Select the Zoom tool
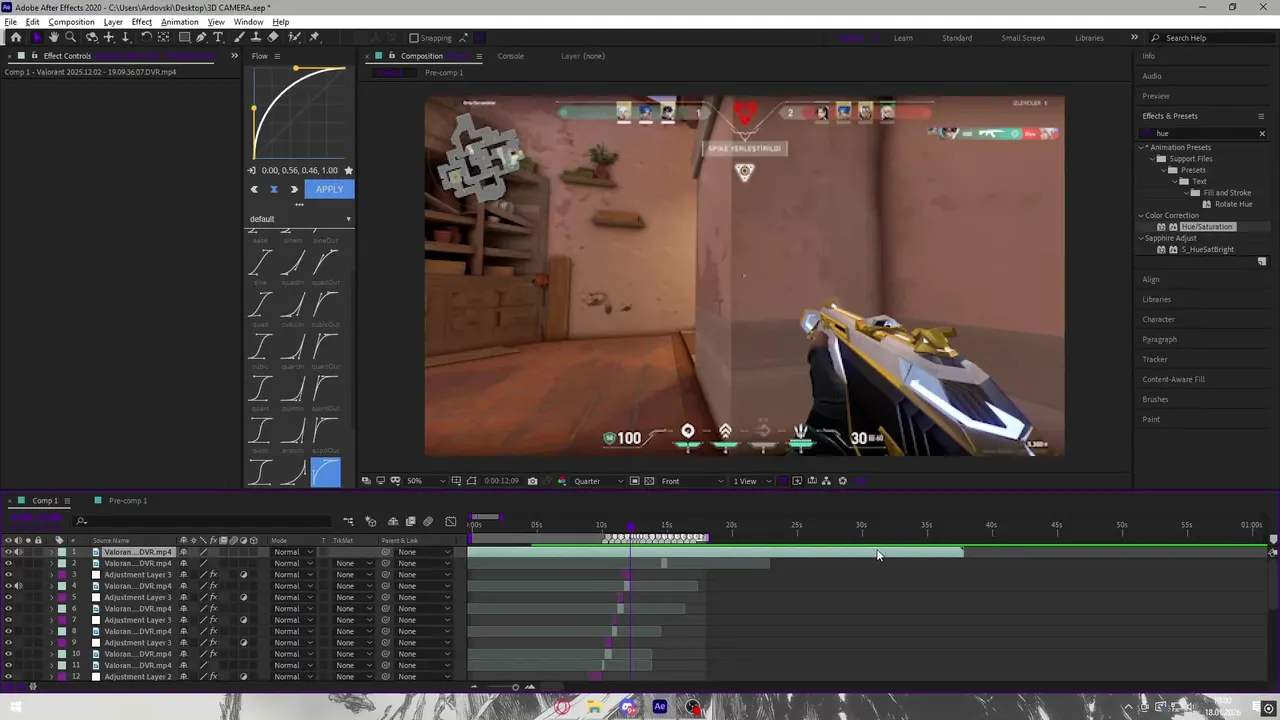 [x=70, y=37]
